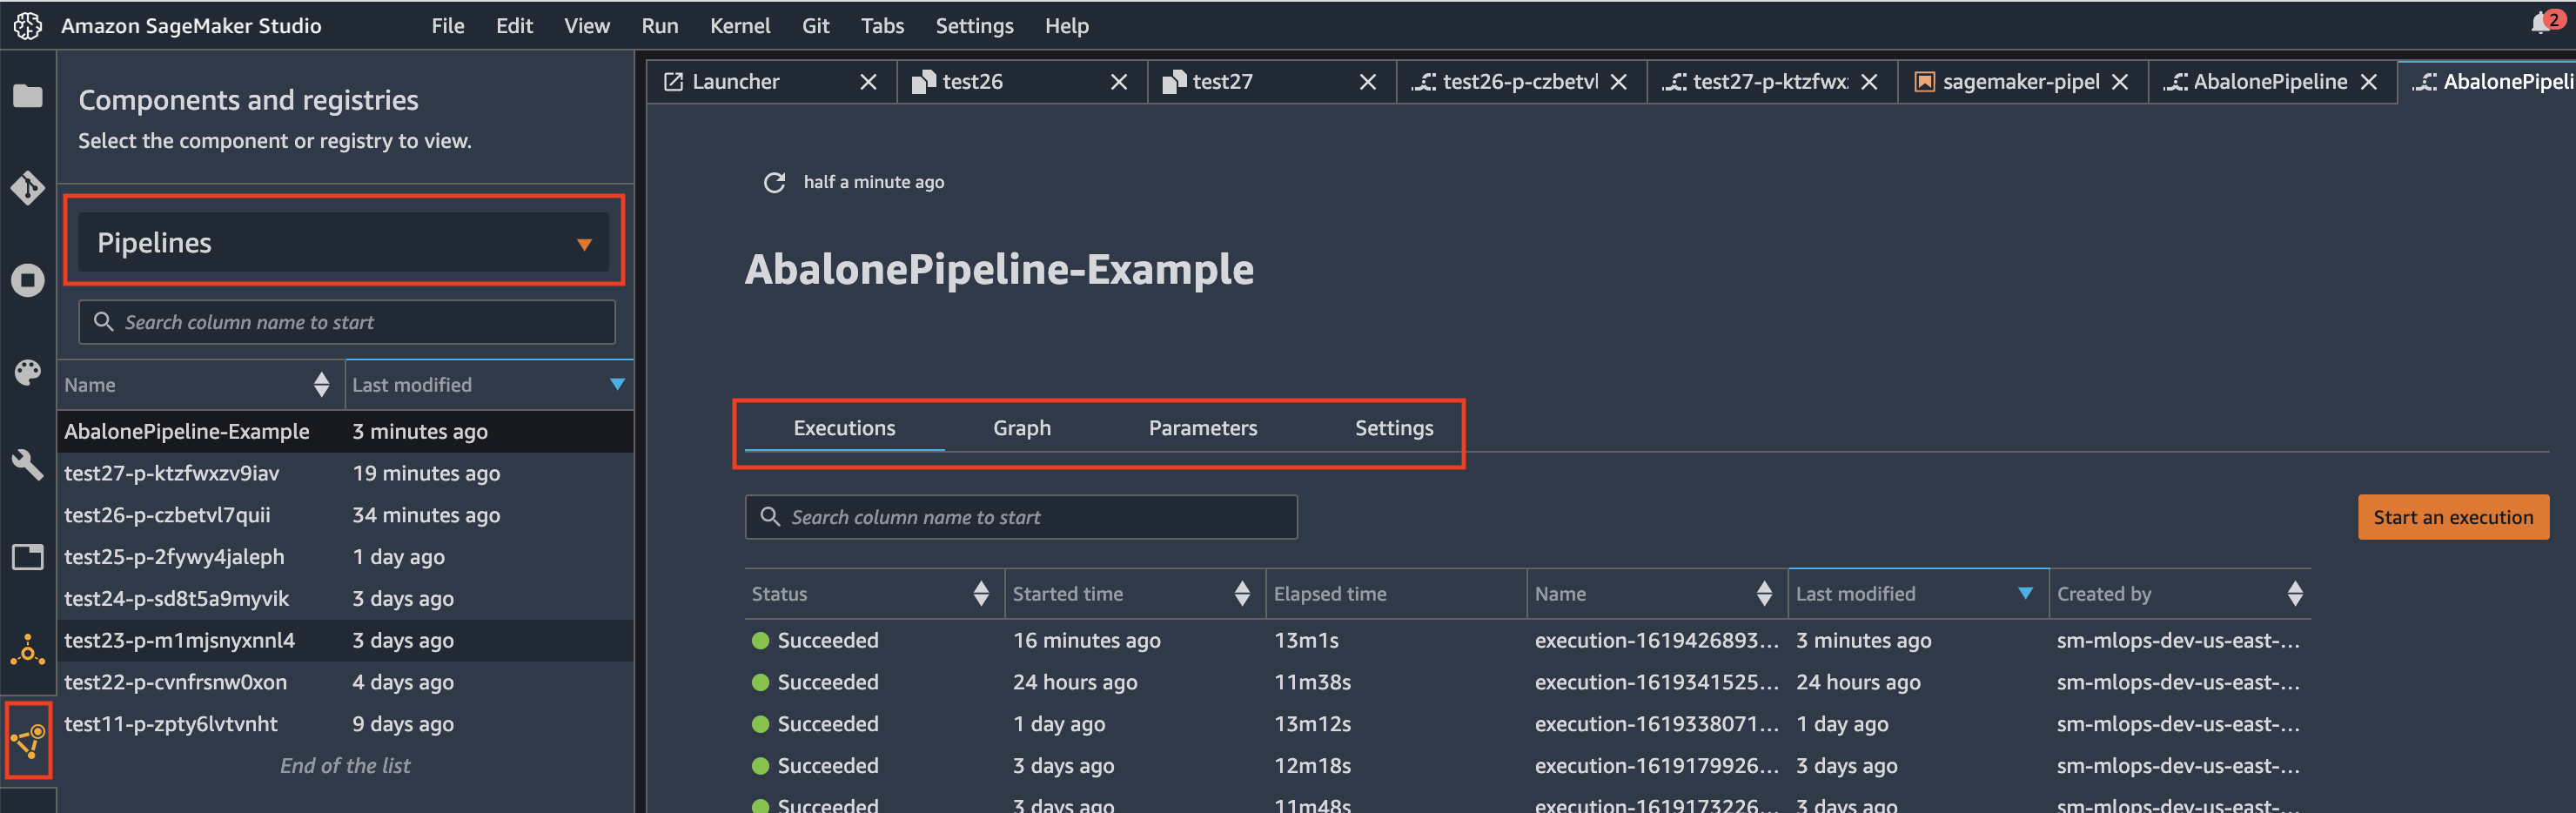Select test24-p-sd8t5a9myvik pipeline row
Screen dimensions: 2576x813
(x=345, y=599)
